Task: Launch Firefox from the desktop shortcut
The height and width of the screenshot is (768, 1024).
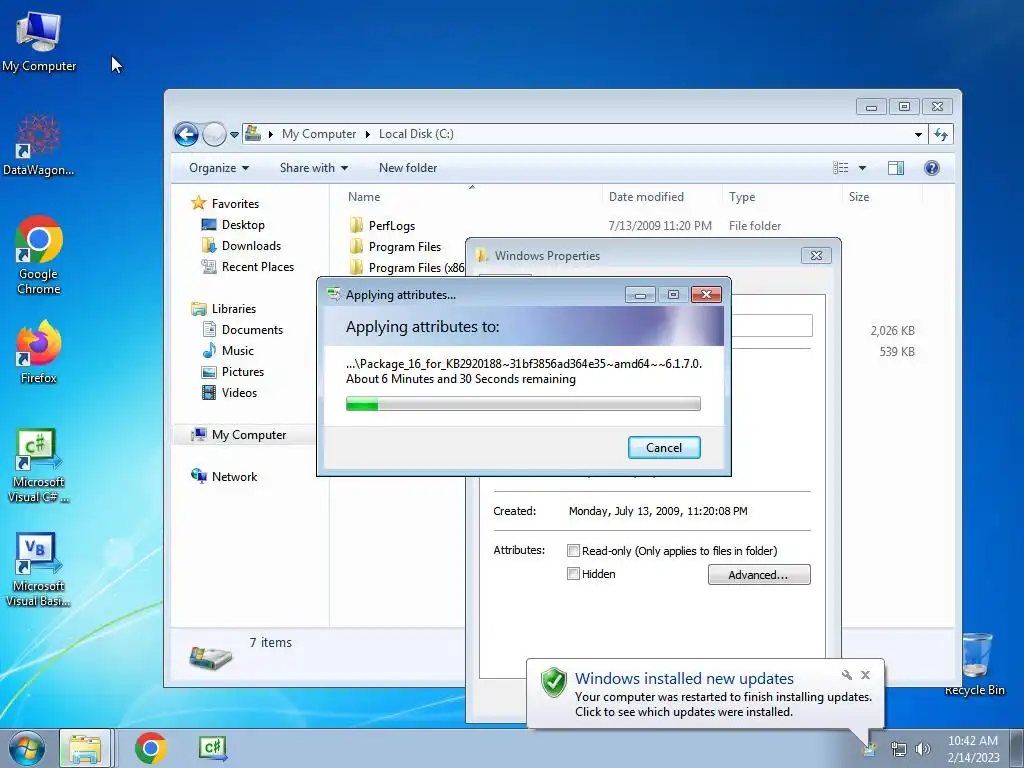Action: tap(39, 351)
